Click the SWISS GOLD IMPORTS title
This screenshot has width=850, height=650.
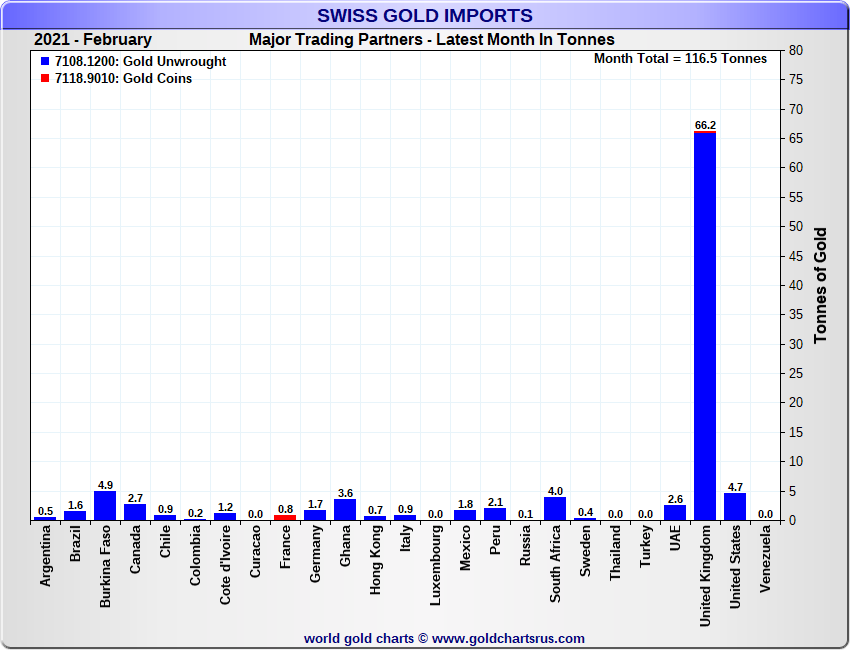(x=425, y=15)
